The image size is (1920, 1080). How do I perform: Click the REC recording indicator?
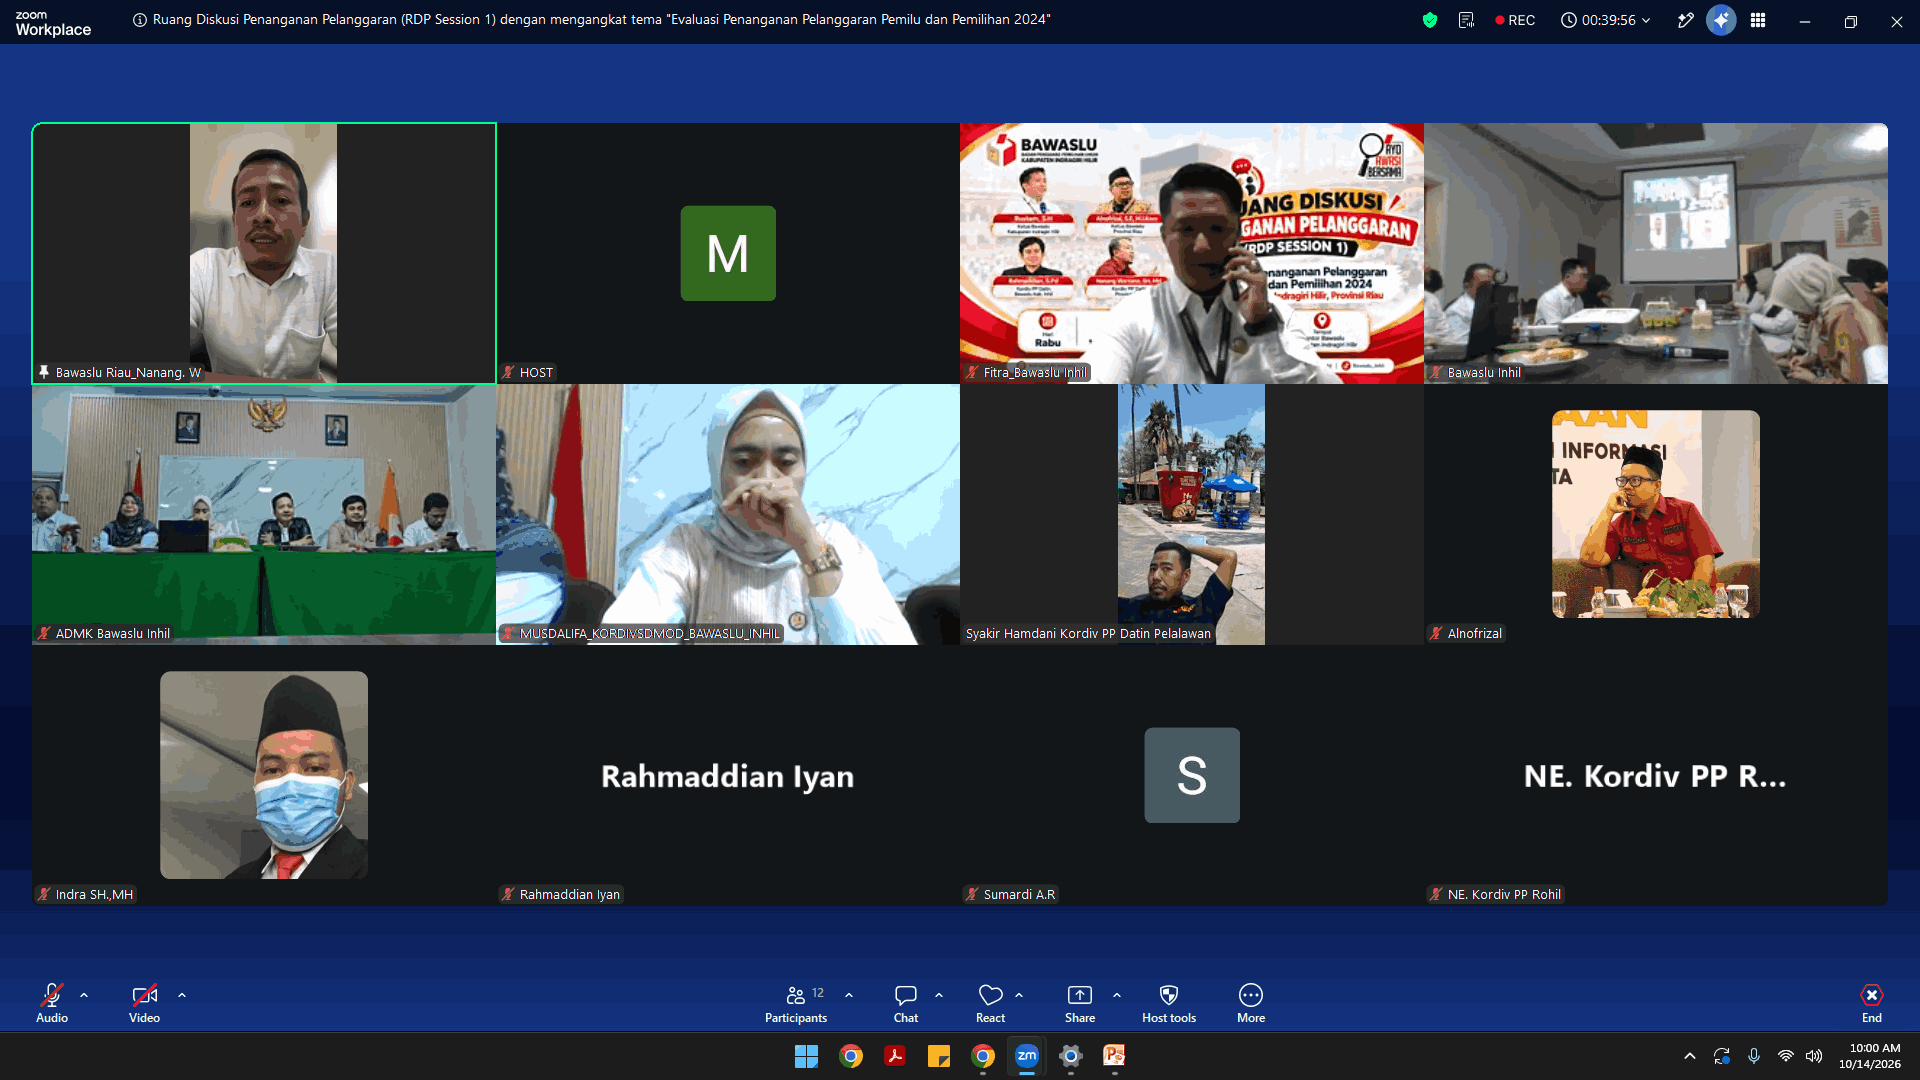click(x=1515, y=20)
